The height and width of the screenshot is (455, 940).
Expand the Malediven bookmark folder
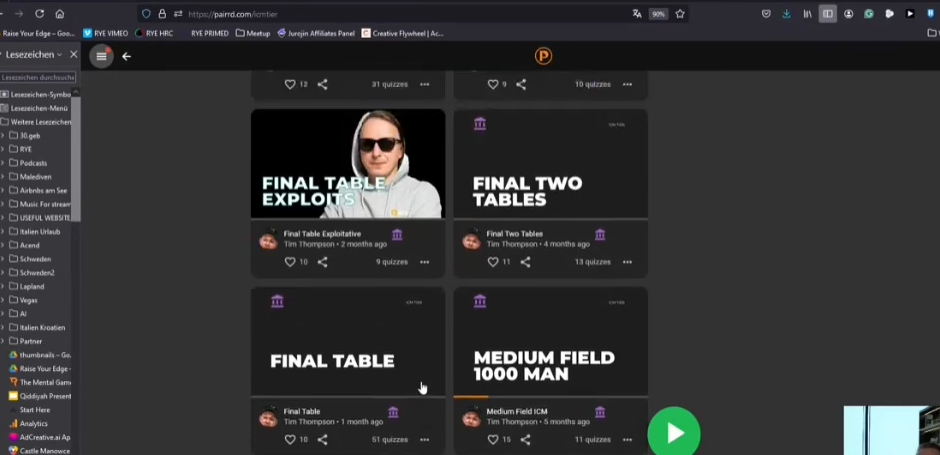(x=2, y=177)
